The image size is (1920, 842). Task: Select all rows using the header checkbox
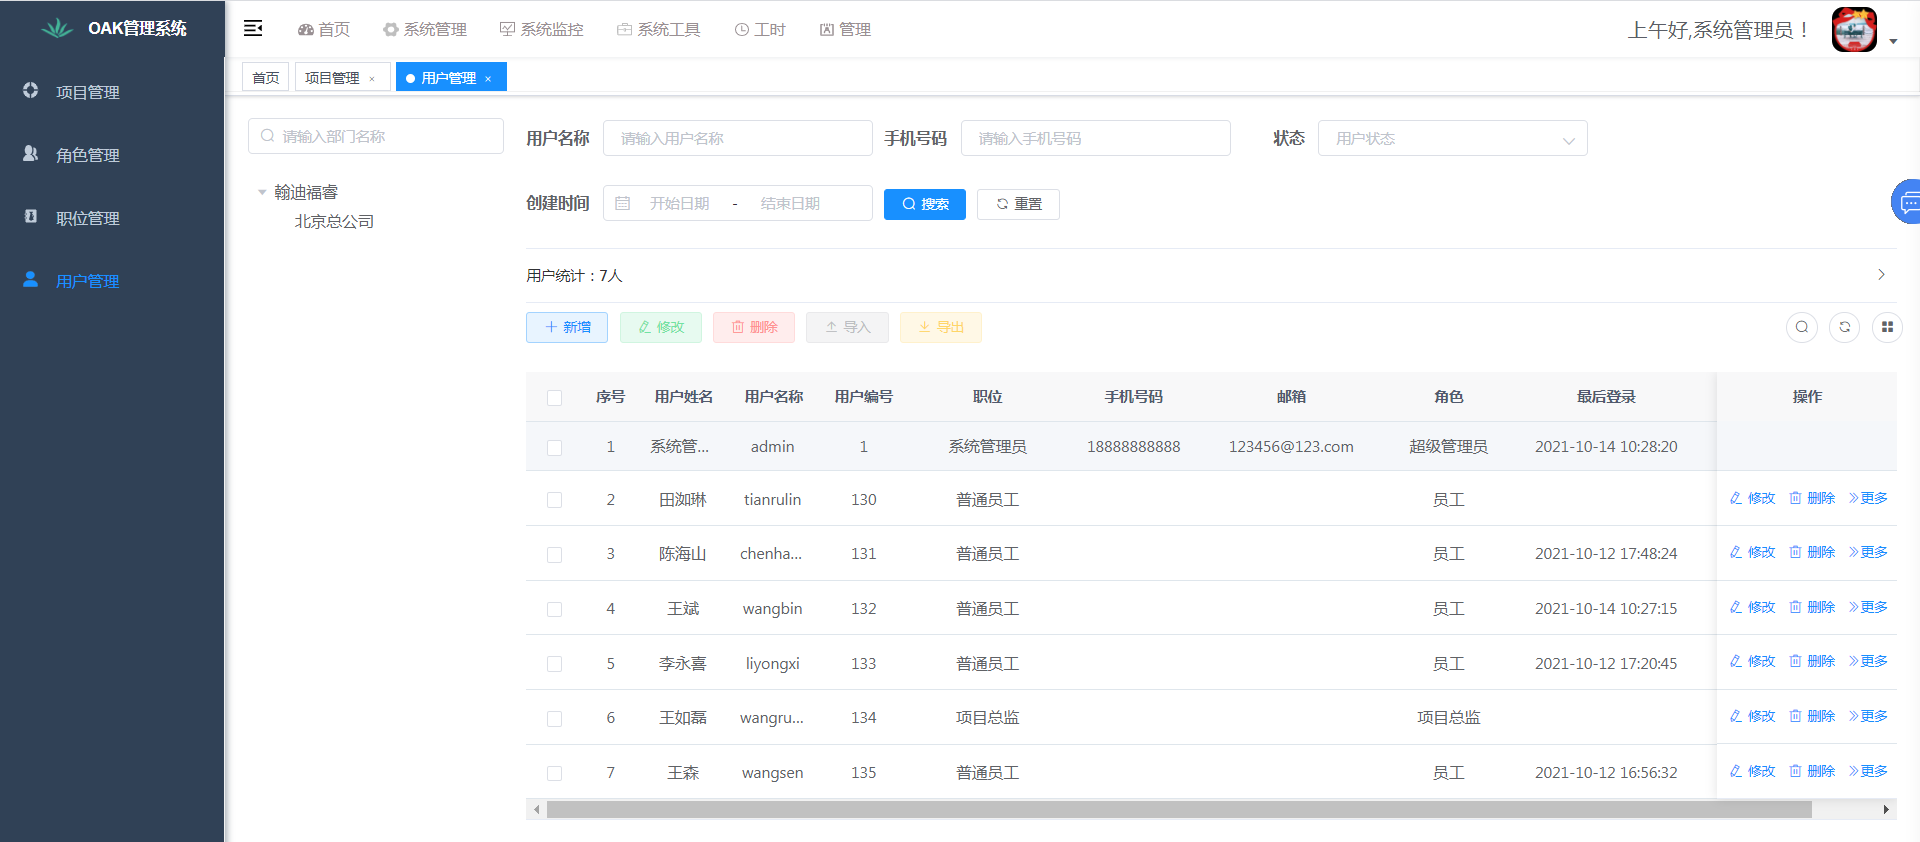point(554,398)
